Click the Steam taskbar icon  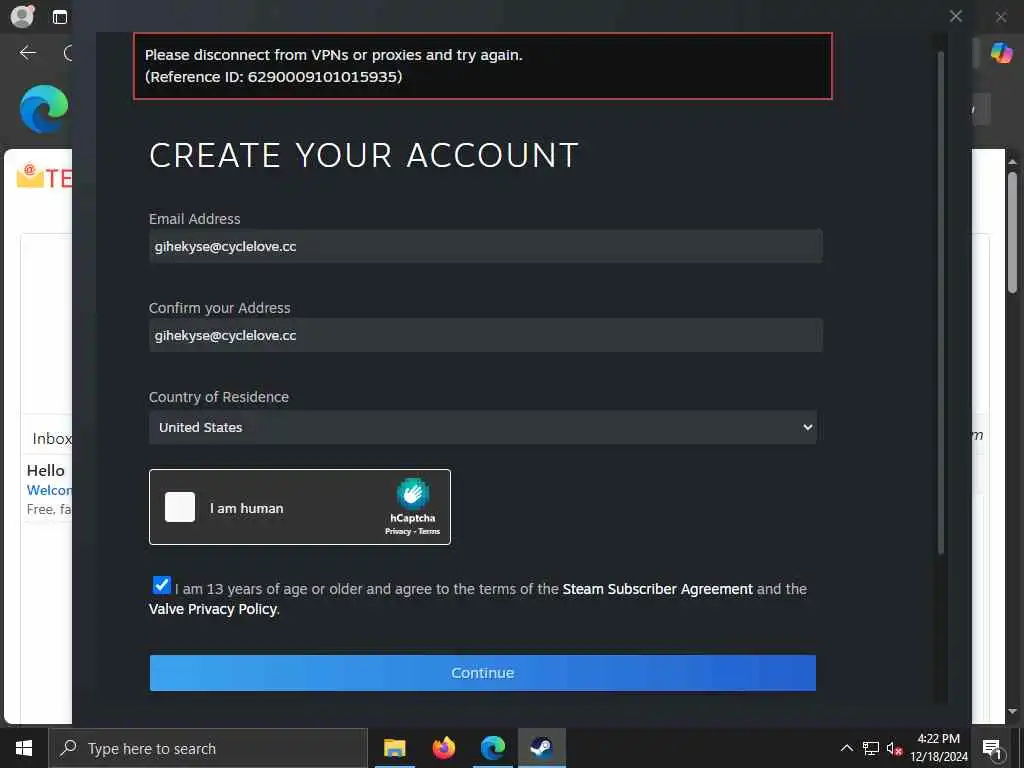(541, 748)
